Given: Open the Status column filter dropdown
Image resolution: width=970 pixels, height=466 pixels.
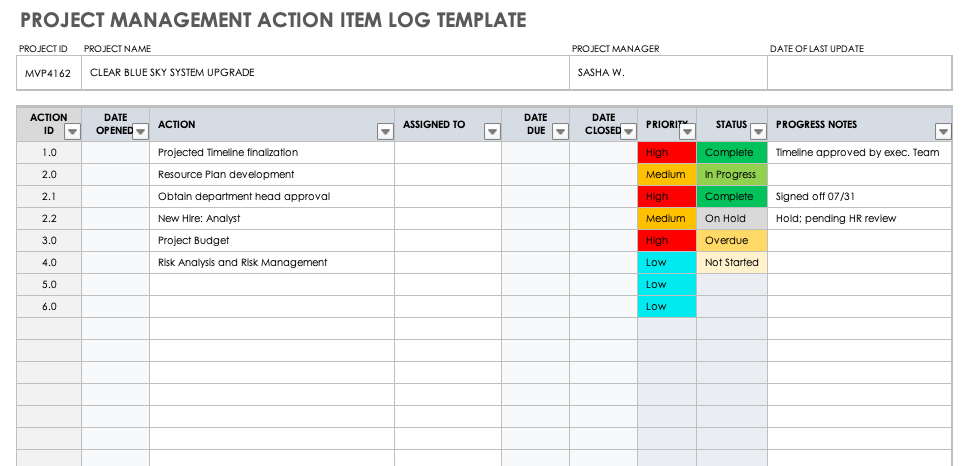Looking at the screenshot, I should coord(758,131).
